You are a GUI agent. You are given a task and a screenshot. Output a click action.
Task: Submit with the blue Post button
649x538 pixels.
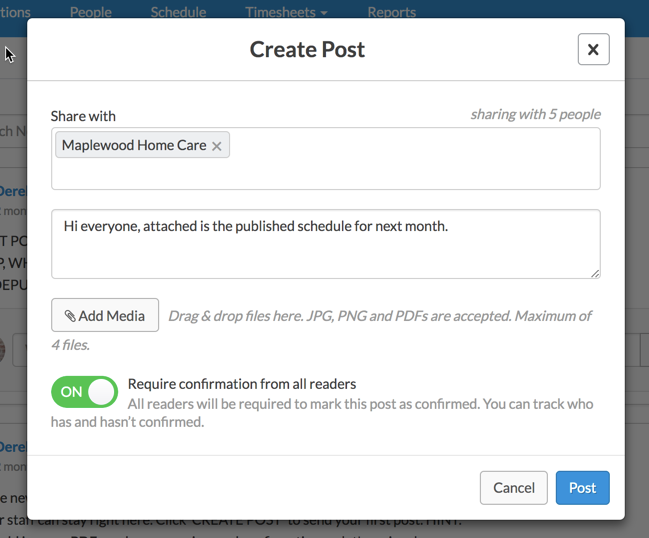(x=582, y=488)
